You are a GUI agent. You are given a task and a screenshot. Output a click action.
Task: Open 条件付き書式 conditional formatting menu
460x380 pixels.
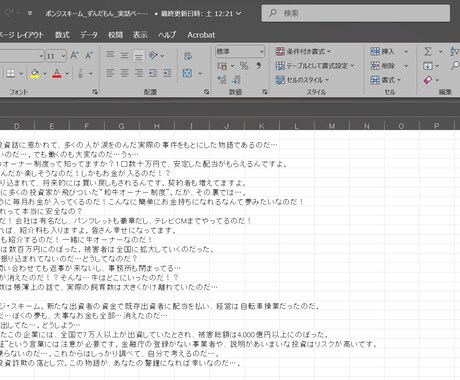click(x=303, y=51)
